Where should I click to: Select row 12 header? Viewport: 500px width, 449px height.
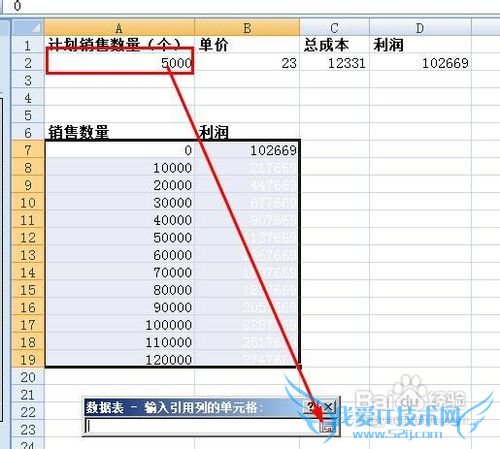pos(28,237)
